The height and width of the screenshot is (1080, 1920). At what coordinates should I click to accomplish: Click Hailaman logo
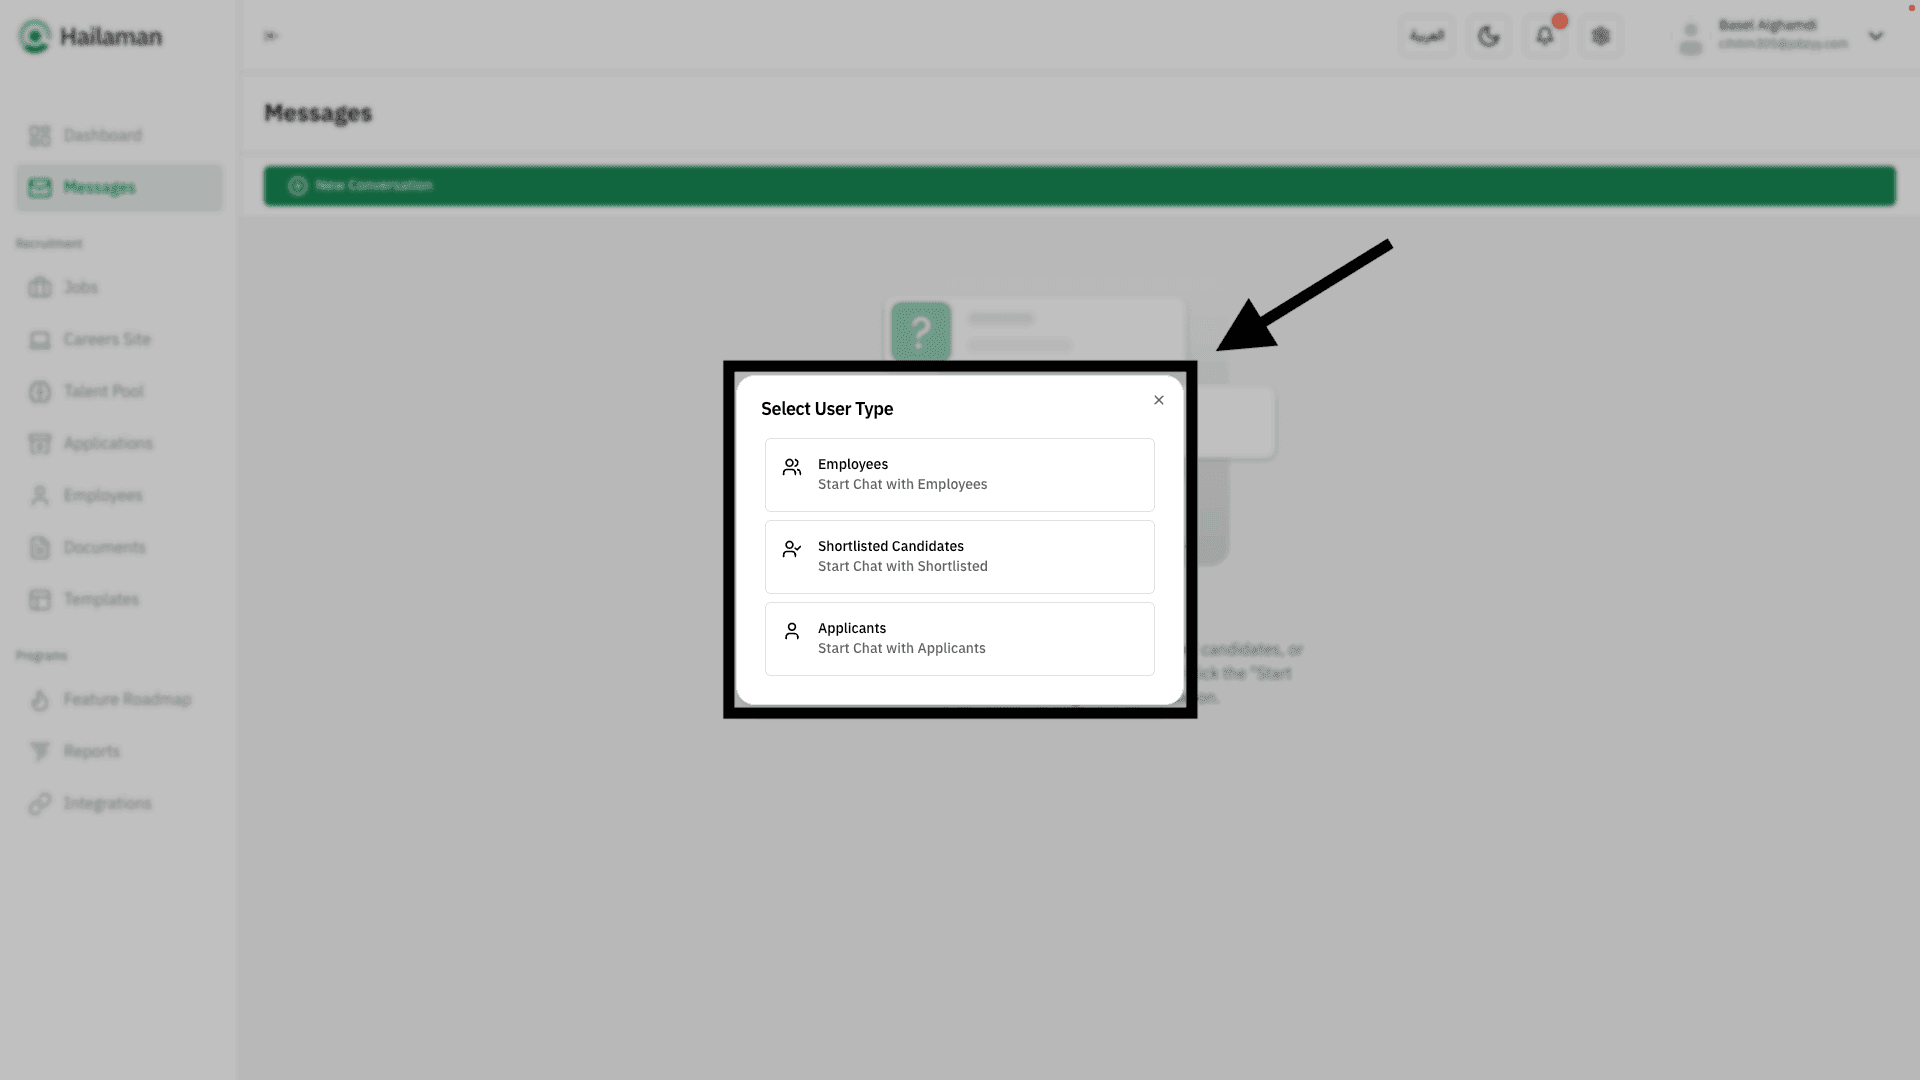(90, 37)
